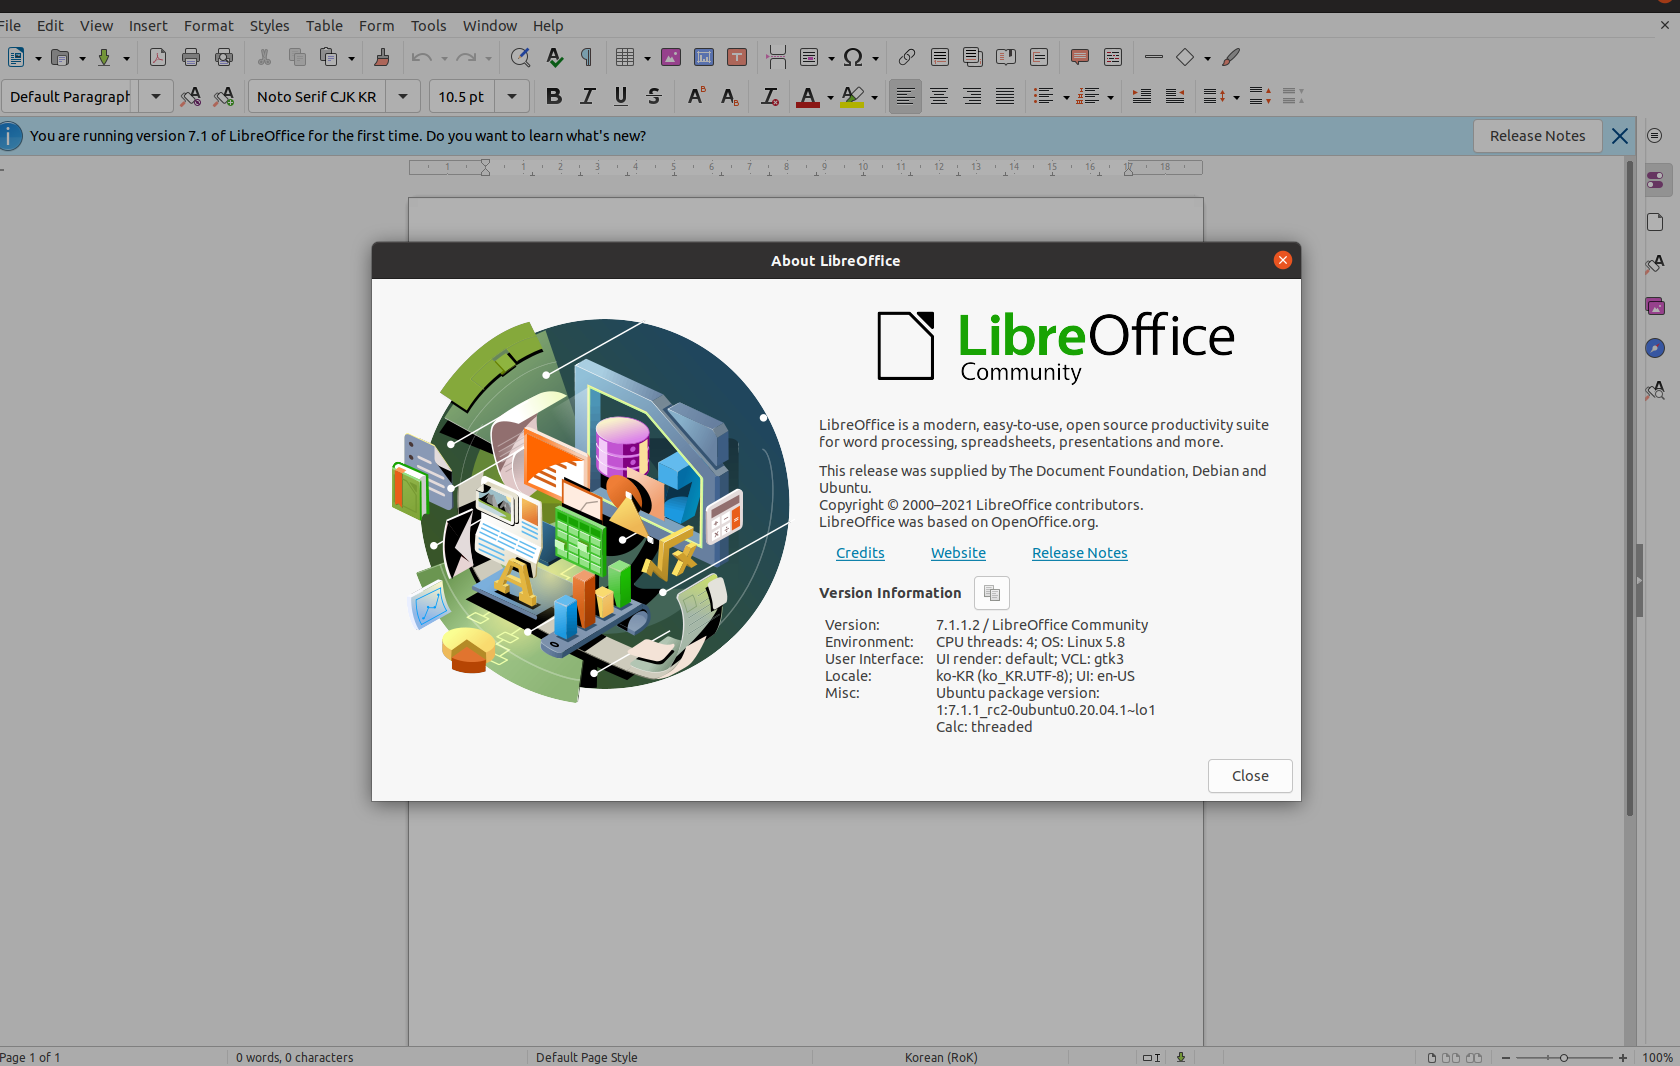Screen dimensions: 1680x1066
Task: Click the Superscript icon
Action: click(696, 96)
